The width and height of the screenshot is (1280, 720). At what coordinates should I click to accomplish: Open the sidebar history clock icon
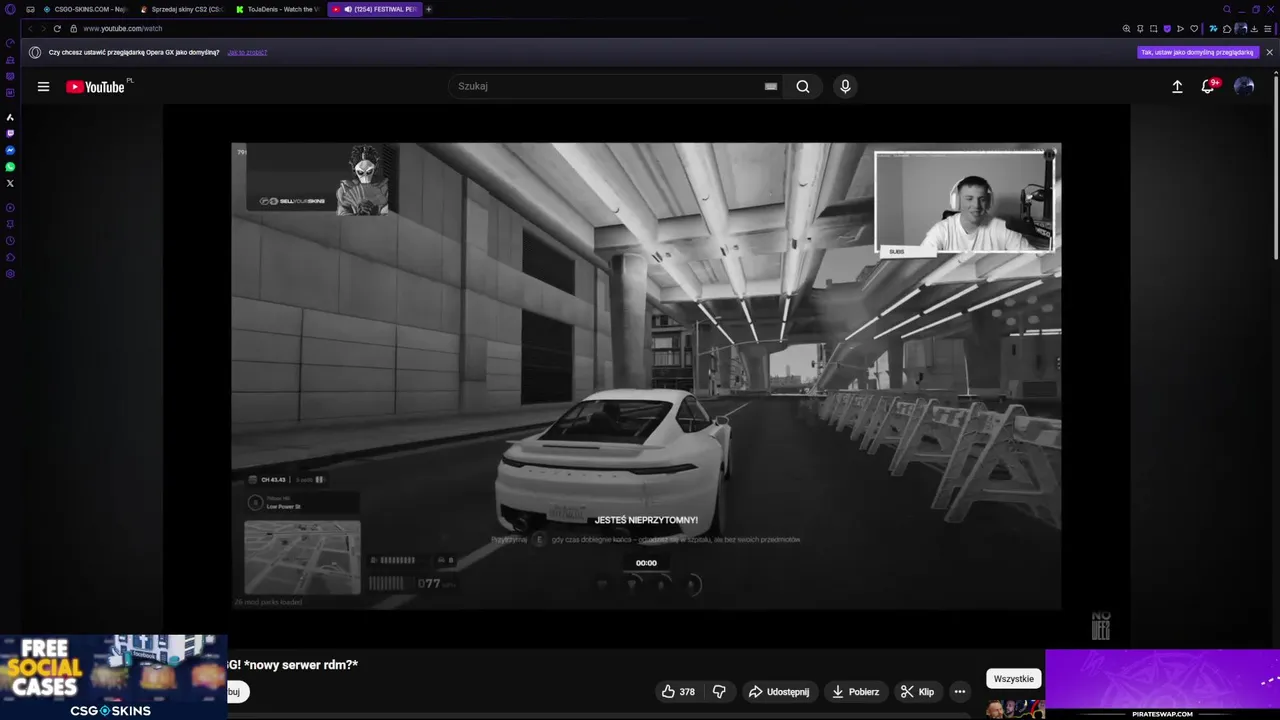point(10,240)
